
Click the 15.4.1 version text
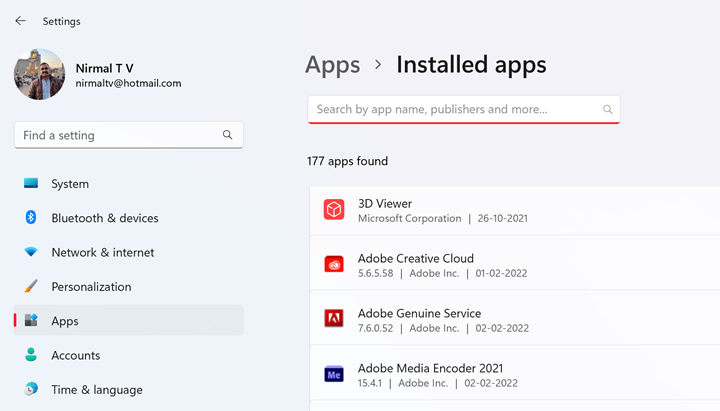click(370, 383)
